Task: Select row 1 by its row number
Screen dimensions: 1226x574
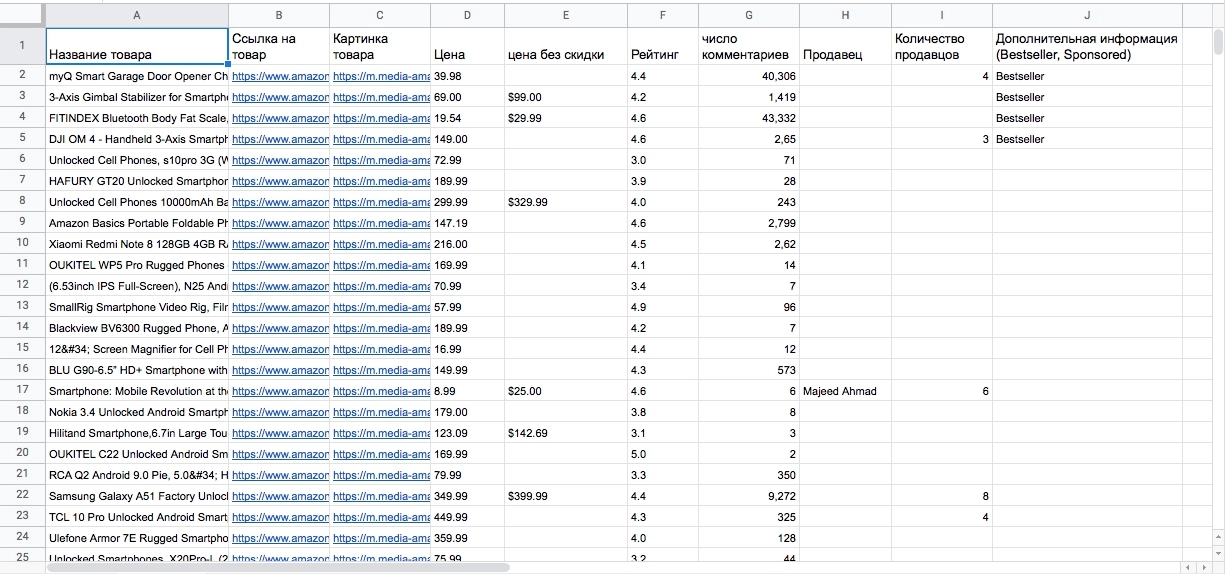Action: tap(22, 46)
